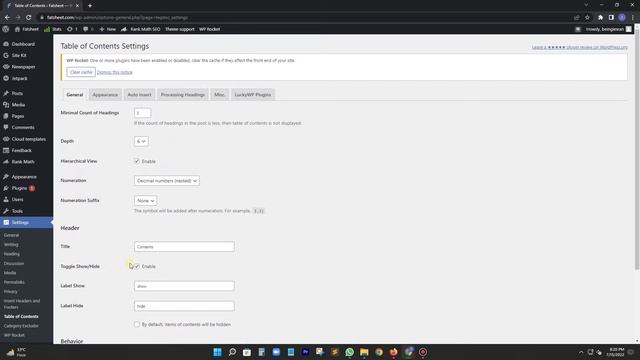This screenshot has height=360, width=640.
Task: Open Comments in sidebar
Action: pos(23,128)
